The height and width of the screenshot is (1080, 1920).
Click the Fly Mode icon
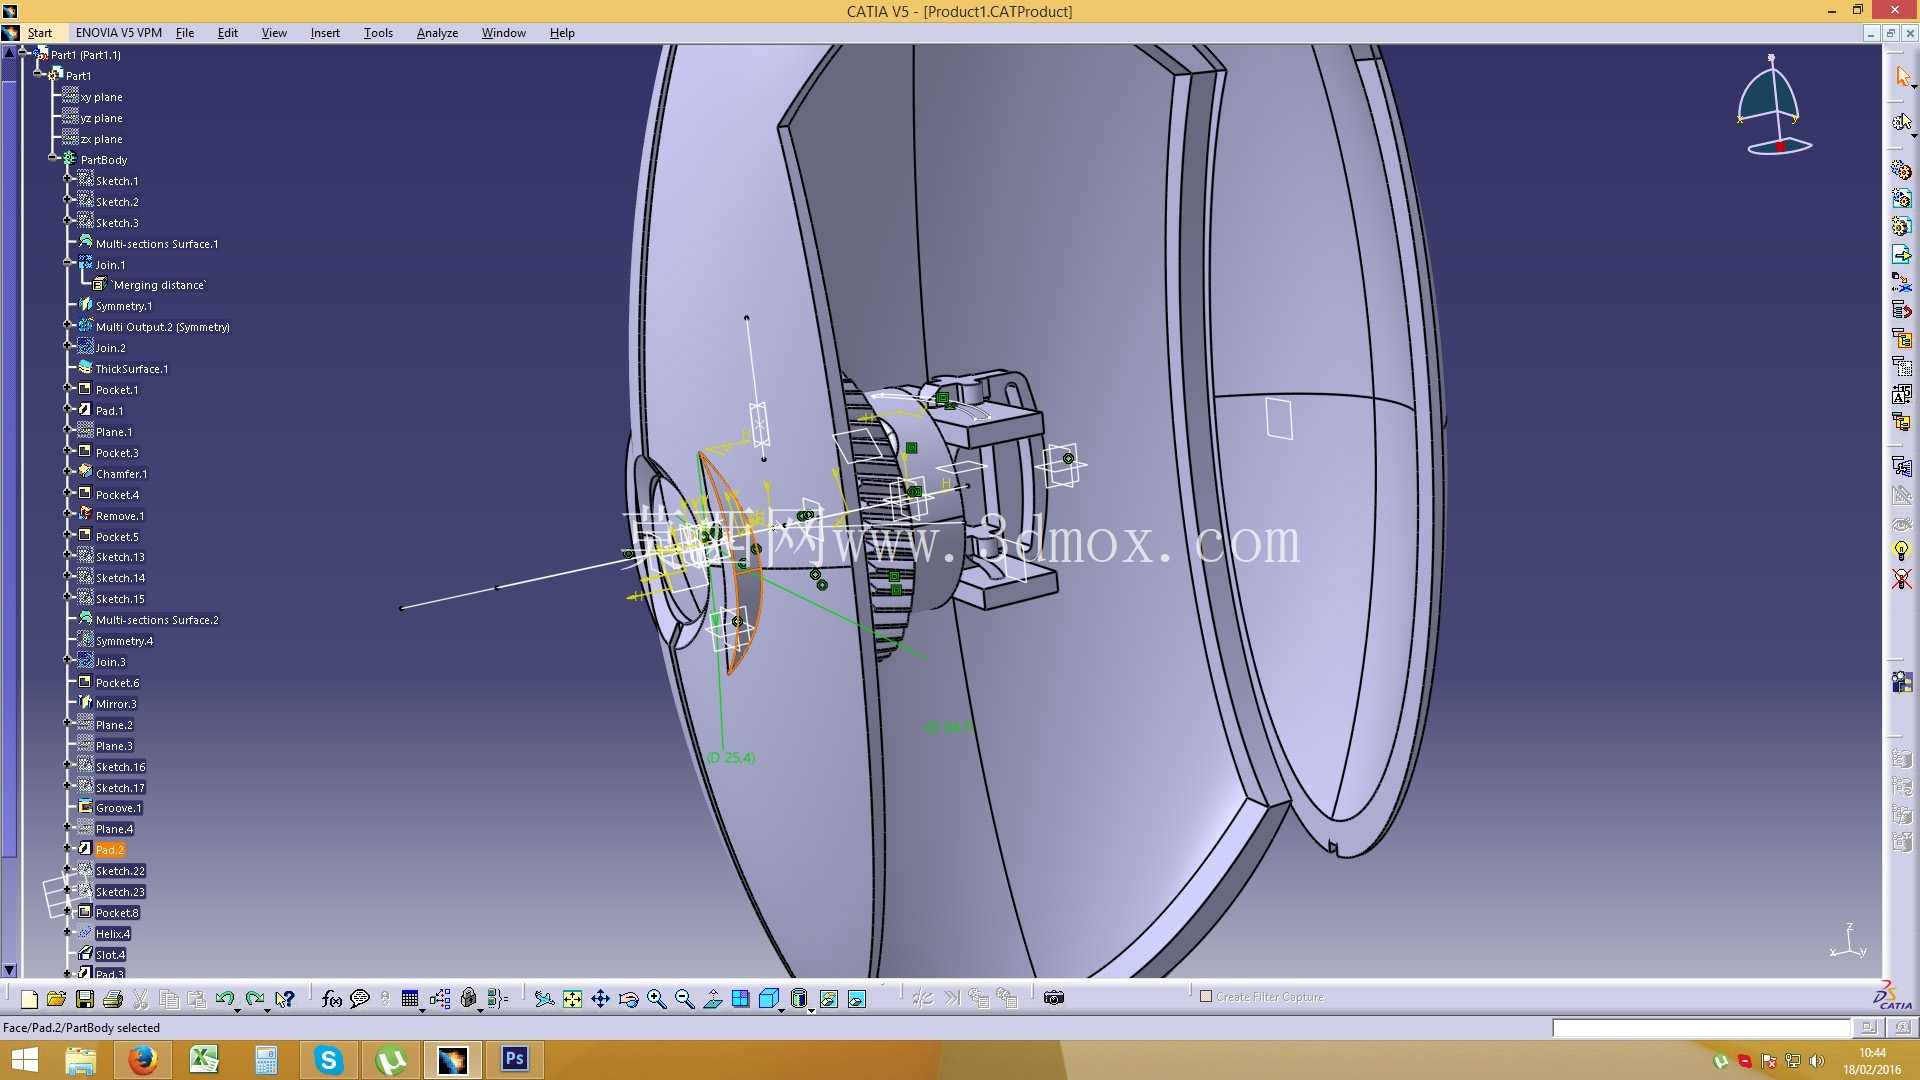click(x=544, y=998)
